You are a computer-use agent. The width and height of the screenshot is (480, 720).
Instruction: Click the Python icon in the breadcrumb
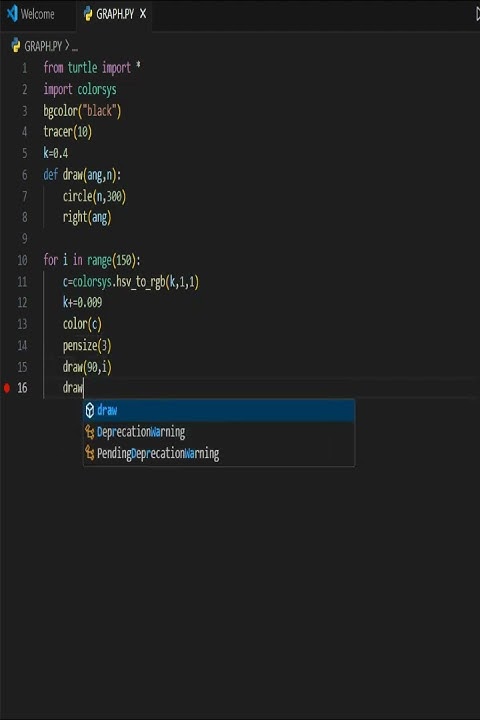[x=16, y=46]
